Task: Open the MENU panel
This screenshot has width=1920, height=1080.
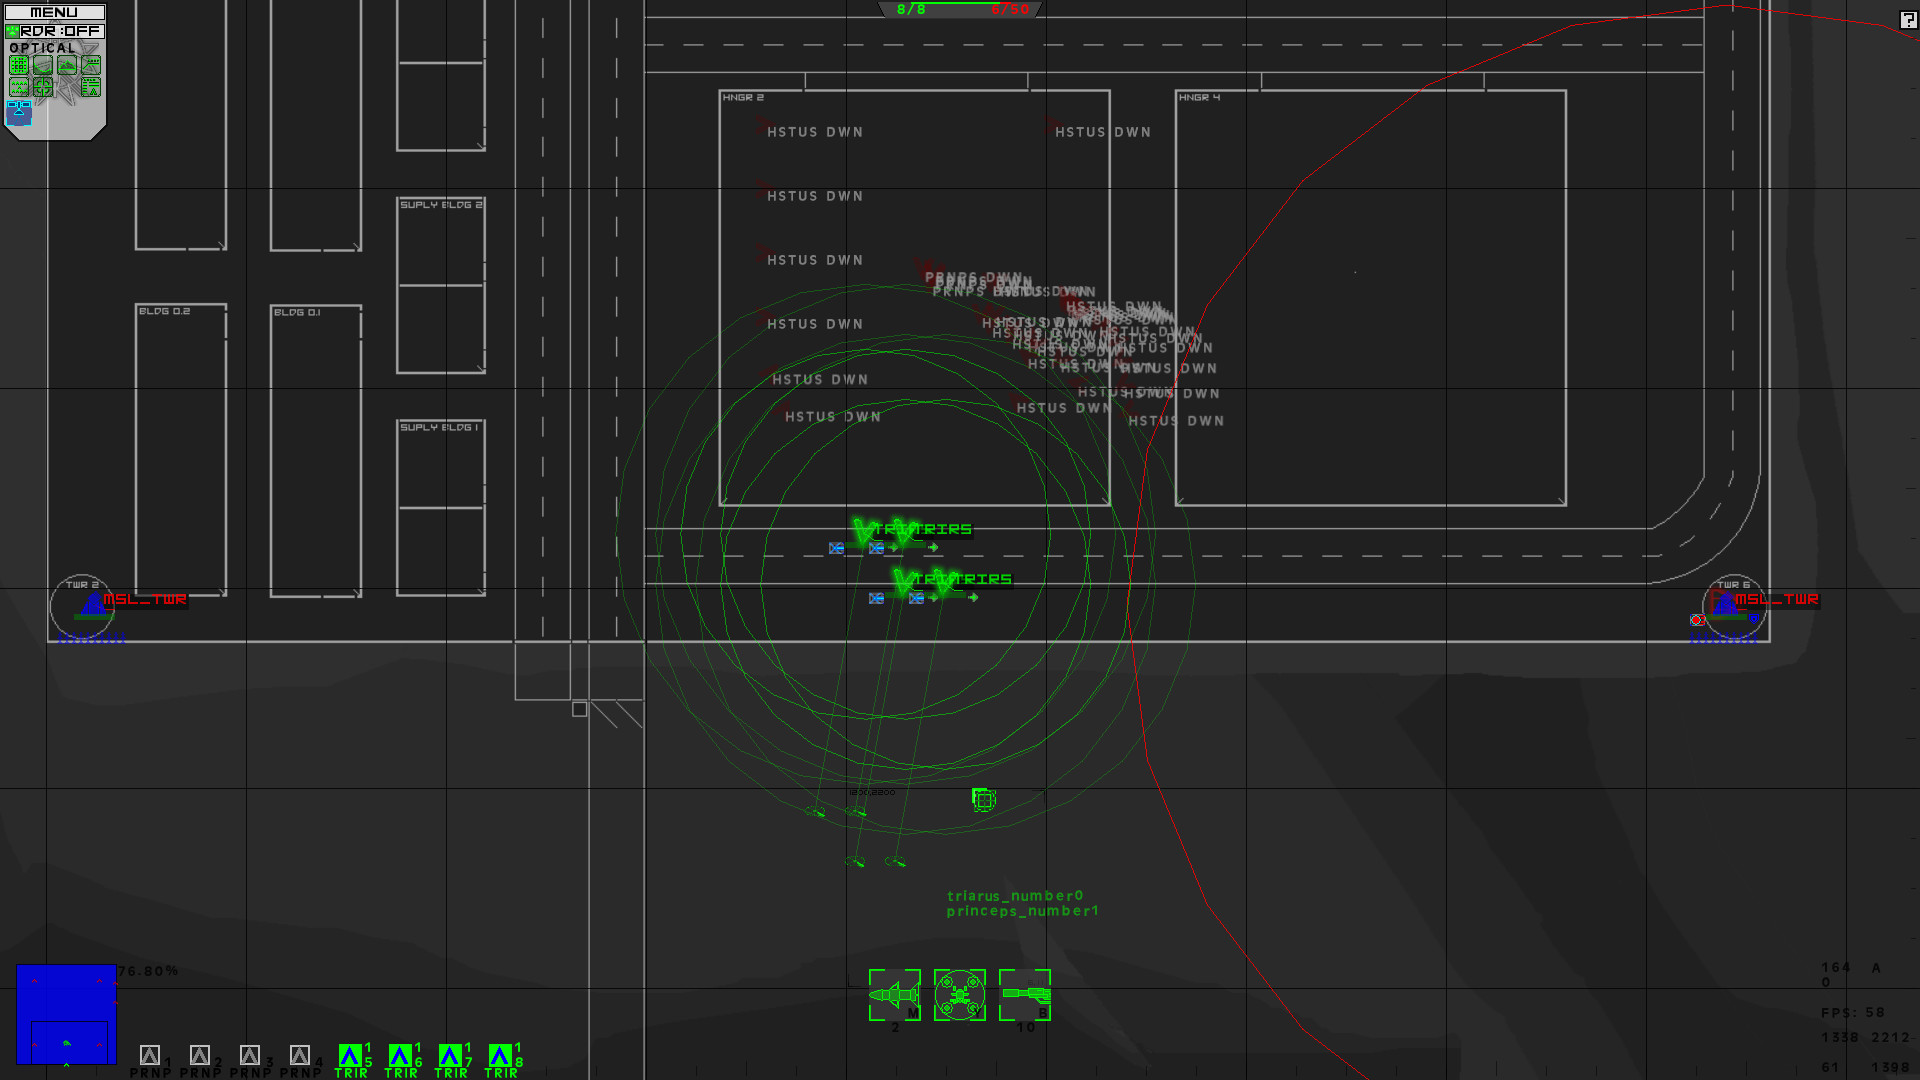Action: [56, 12]
